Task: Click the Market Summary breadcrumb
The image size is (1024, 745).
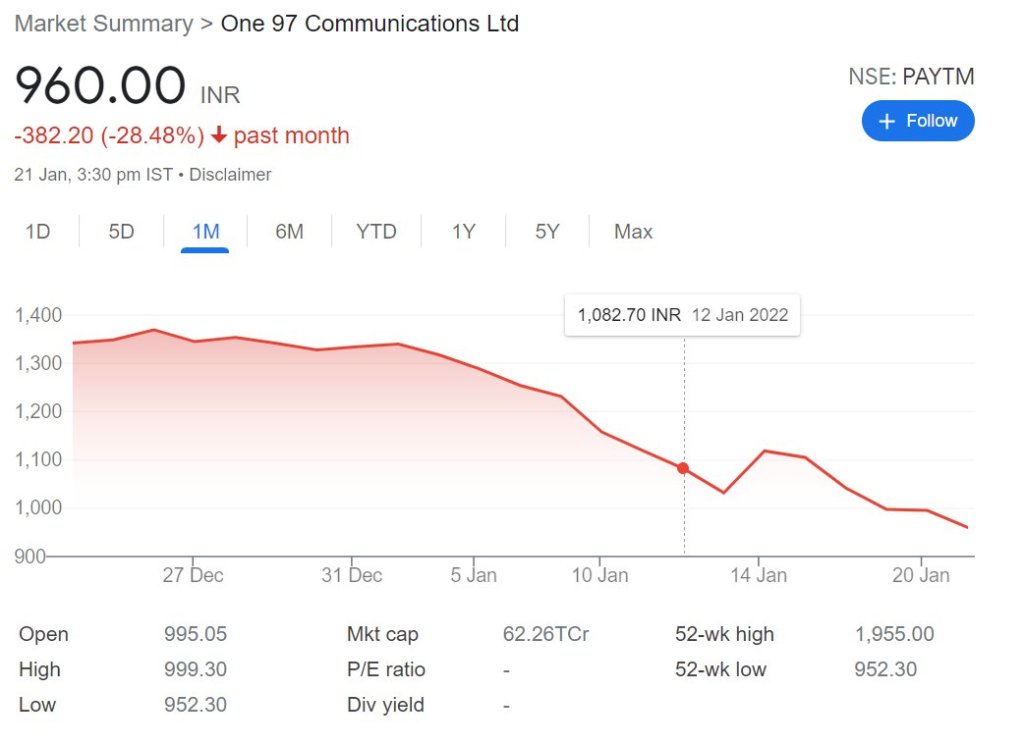Action: pyautogui.click(x=103, y=24)
